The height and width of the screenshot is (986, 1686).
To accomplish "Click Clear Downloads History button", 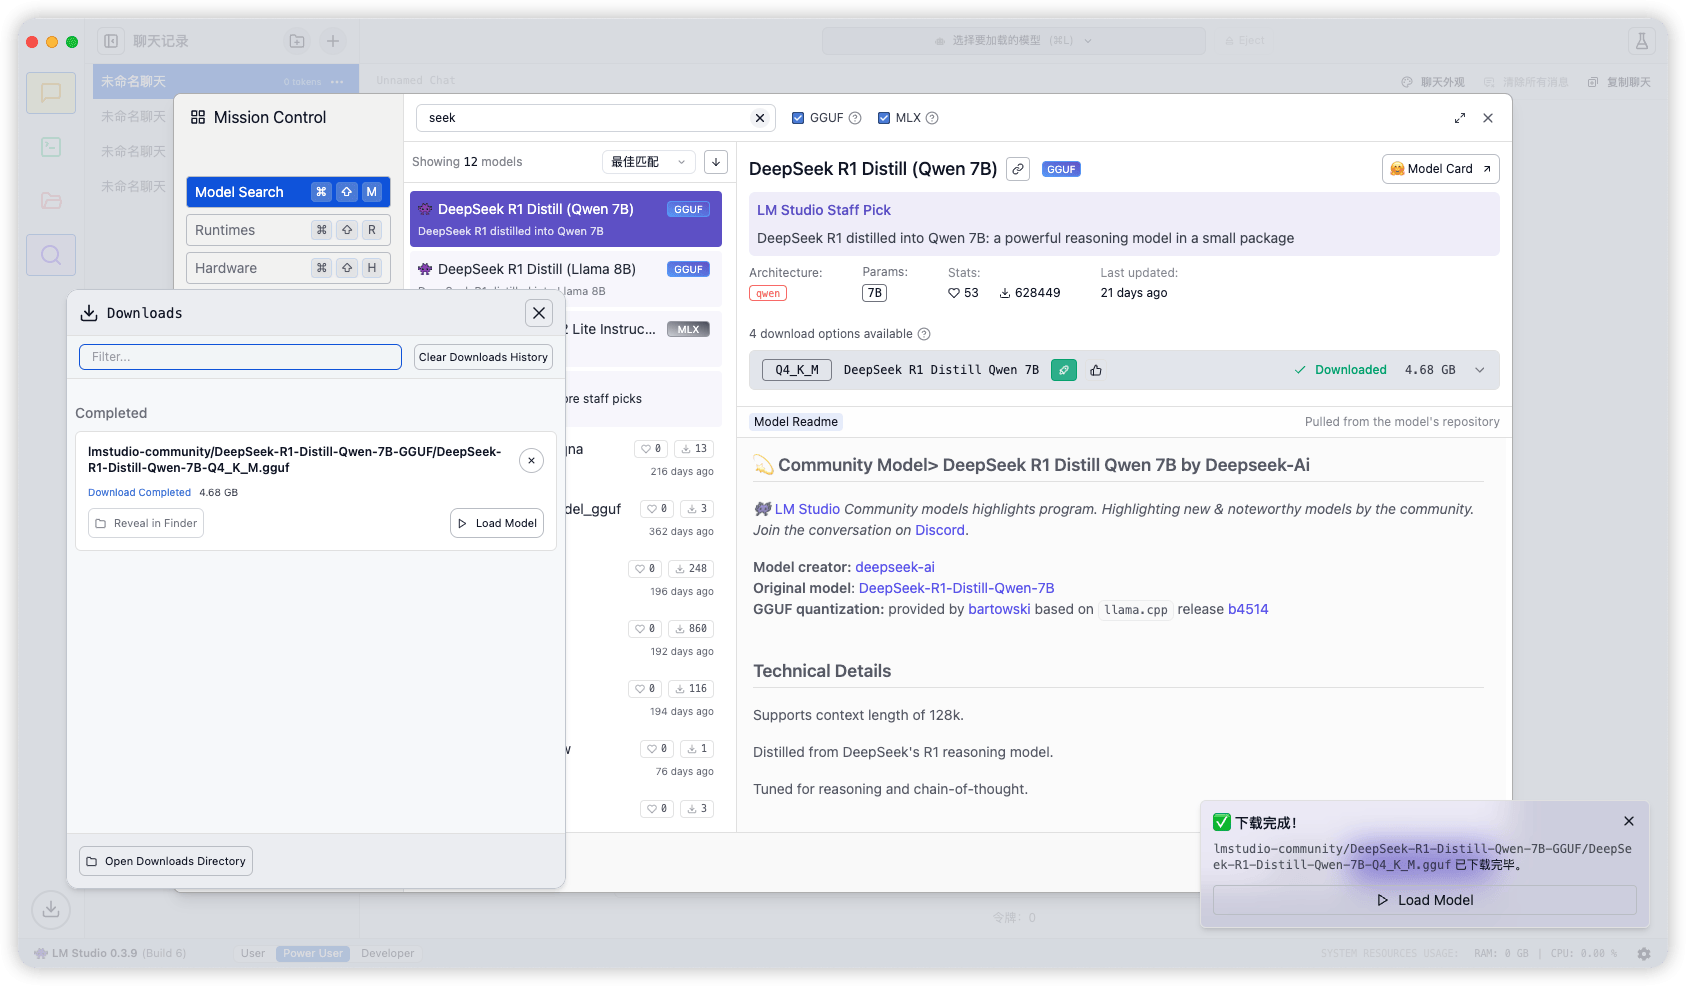I will click(483, 357).
